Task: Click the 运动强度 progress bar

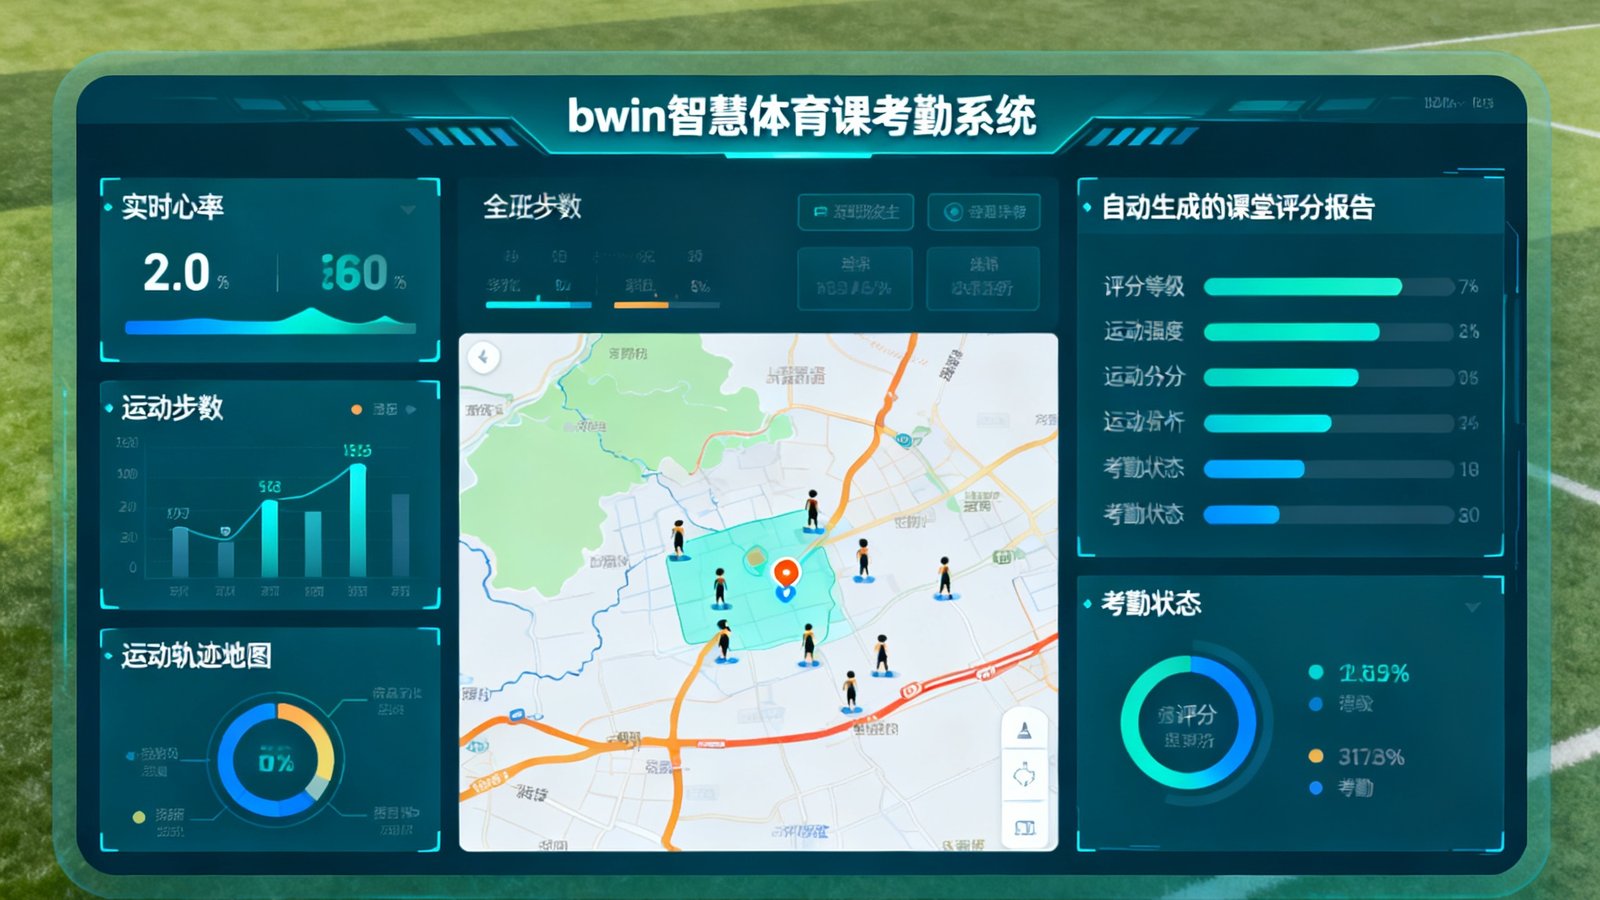Action: tap(1329, 332)
